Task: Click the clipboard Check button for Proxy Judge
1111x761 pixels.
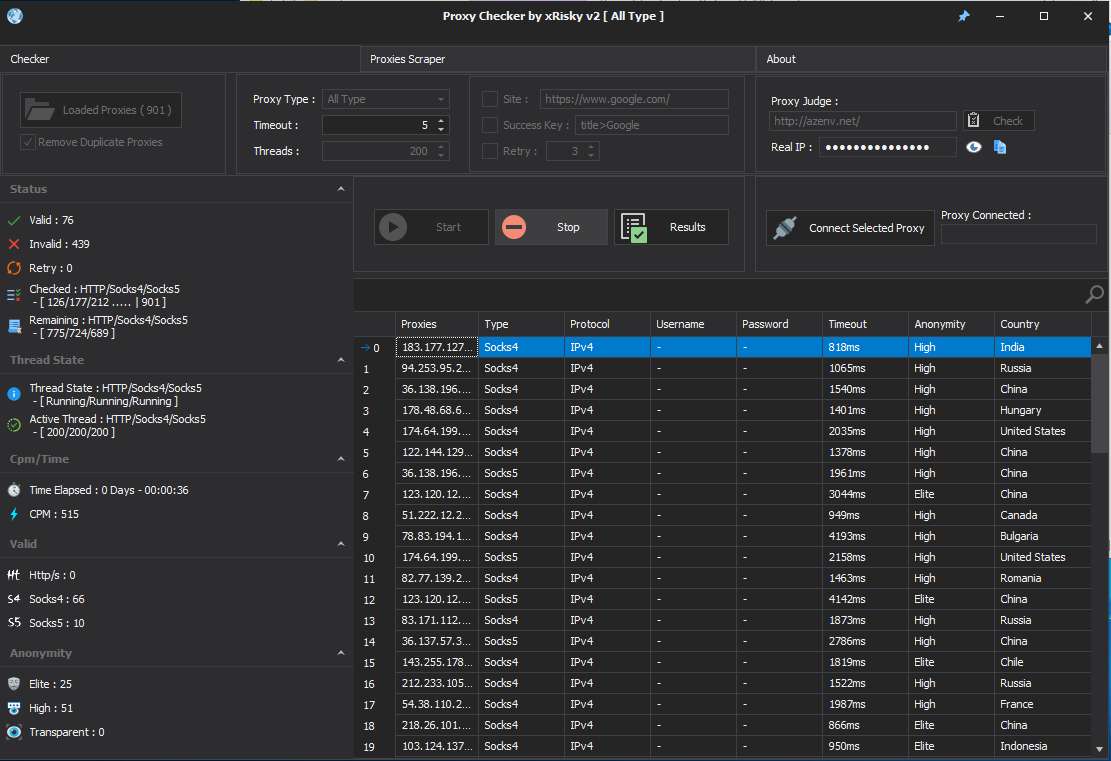Action: coord(998,121)
